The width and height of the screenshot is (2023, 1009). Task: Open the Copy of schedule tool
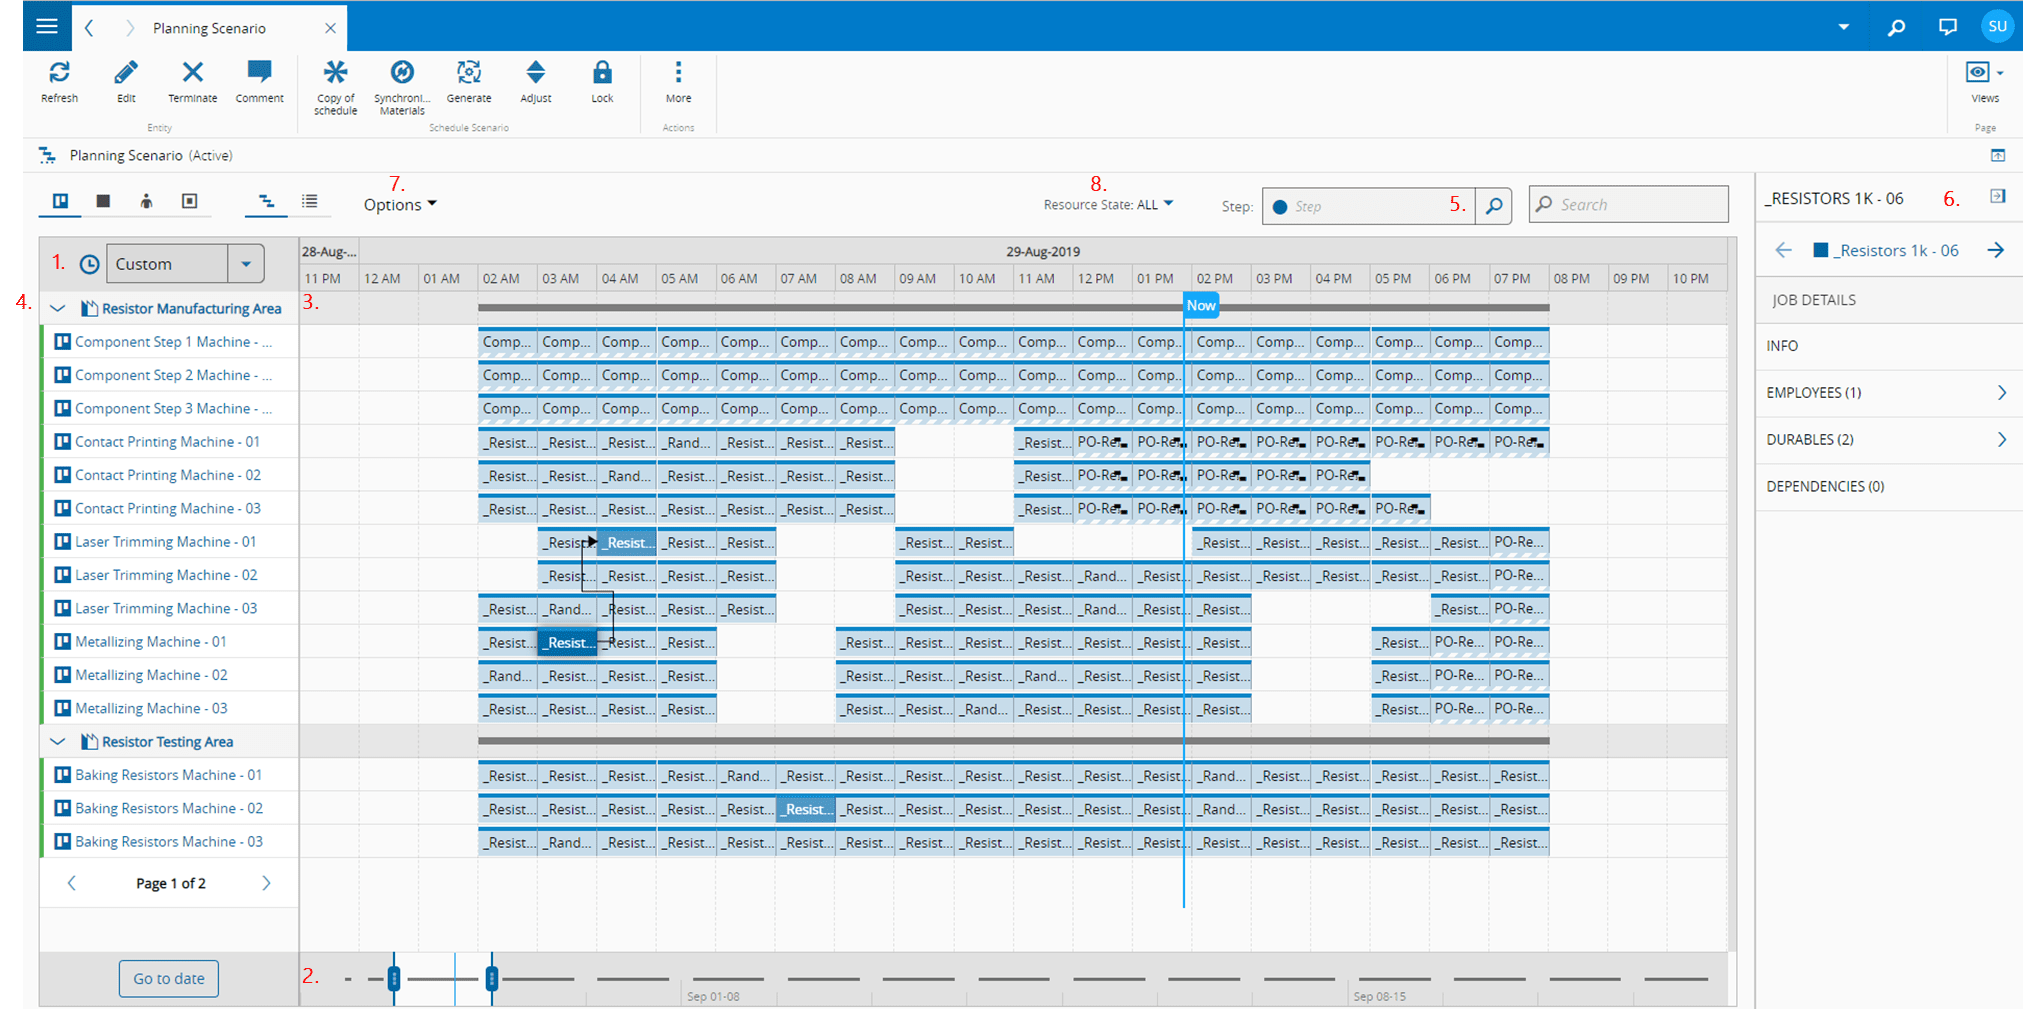(335, 73)
